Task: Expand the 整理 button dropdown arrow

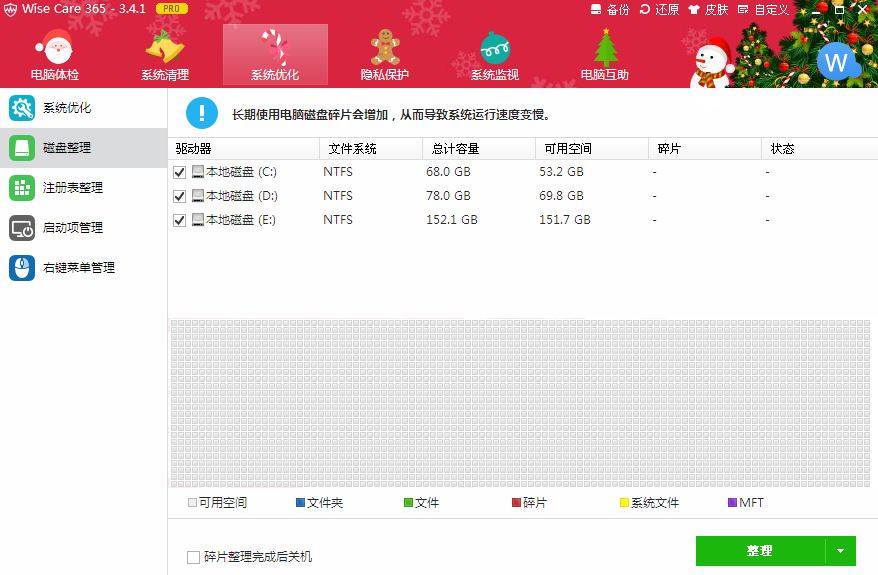Action: pos(840,551)
